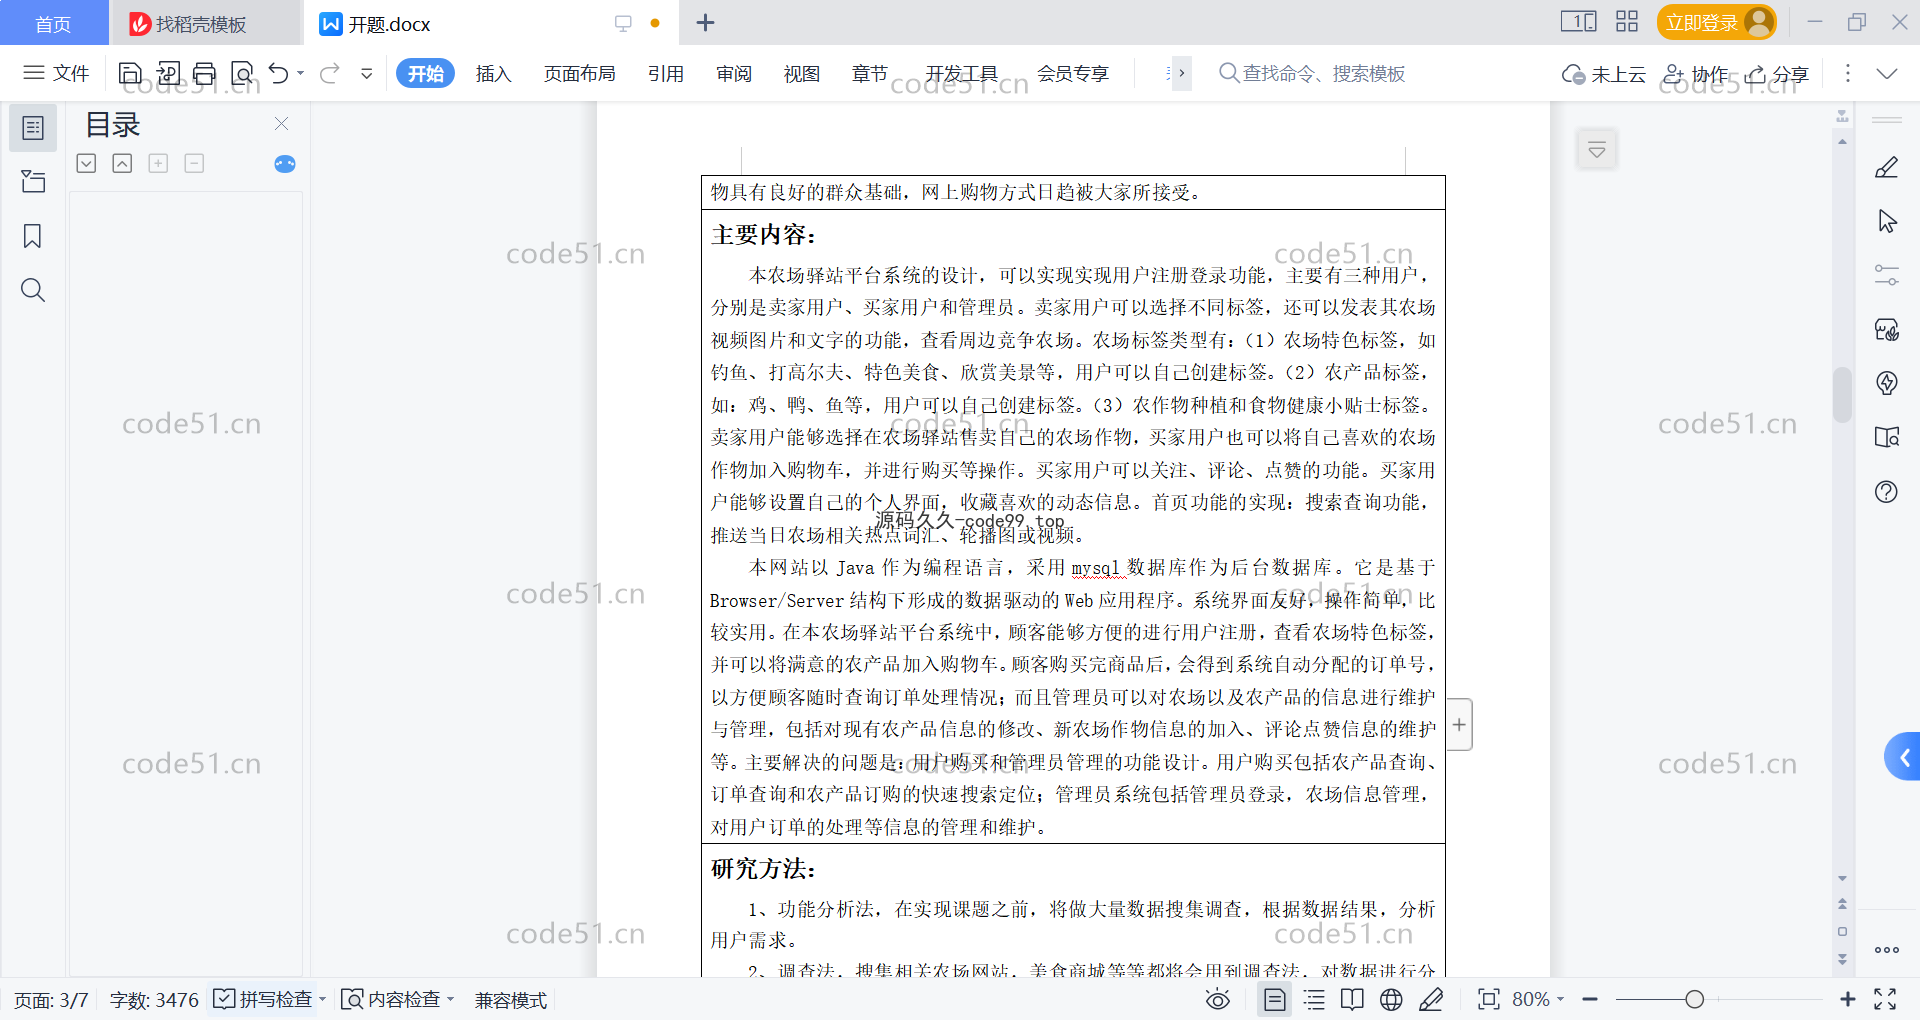Enter full screen mode icon
Image resolution: width=1920 pixels, height=1020 pixels.
coord(1885,999)
